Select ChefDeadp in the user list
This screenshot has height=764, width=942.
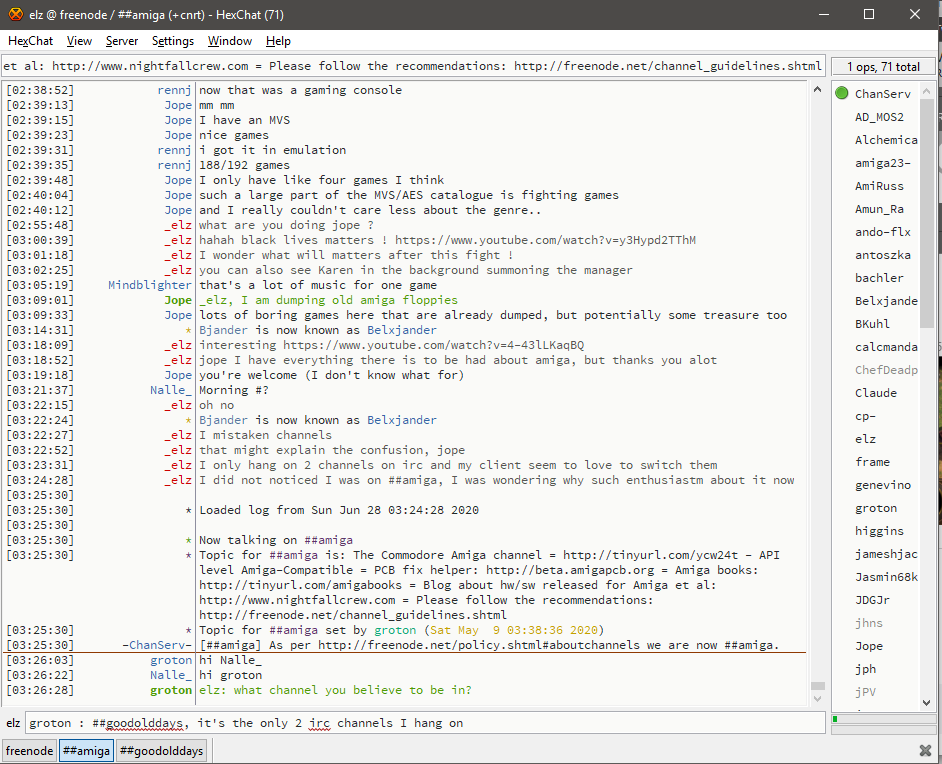click(x=886, y=370)
